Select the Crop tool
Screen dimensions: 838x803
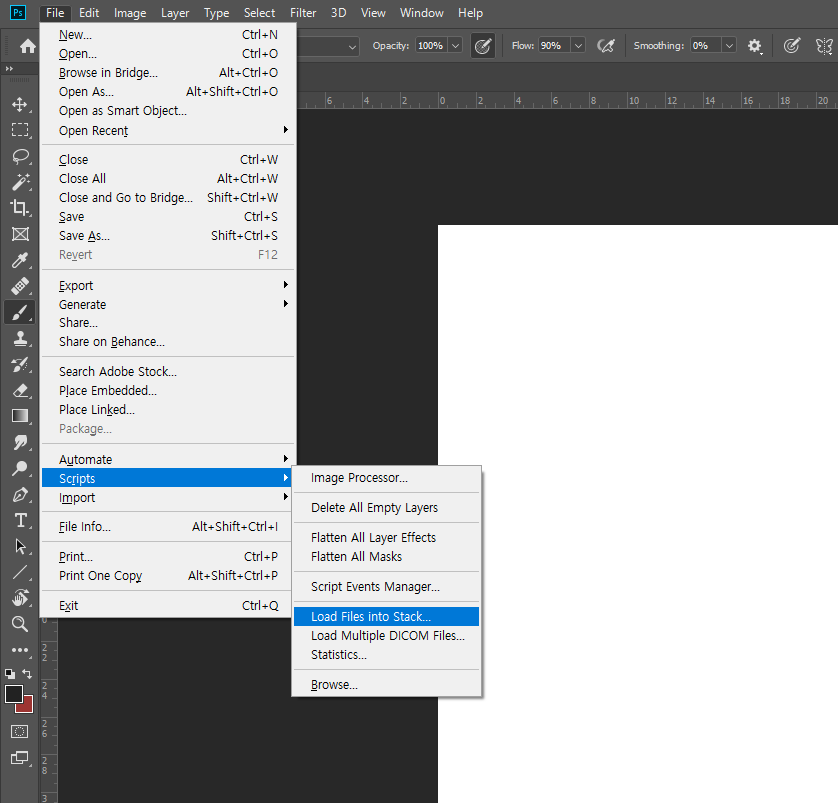click(20, 208)
